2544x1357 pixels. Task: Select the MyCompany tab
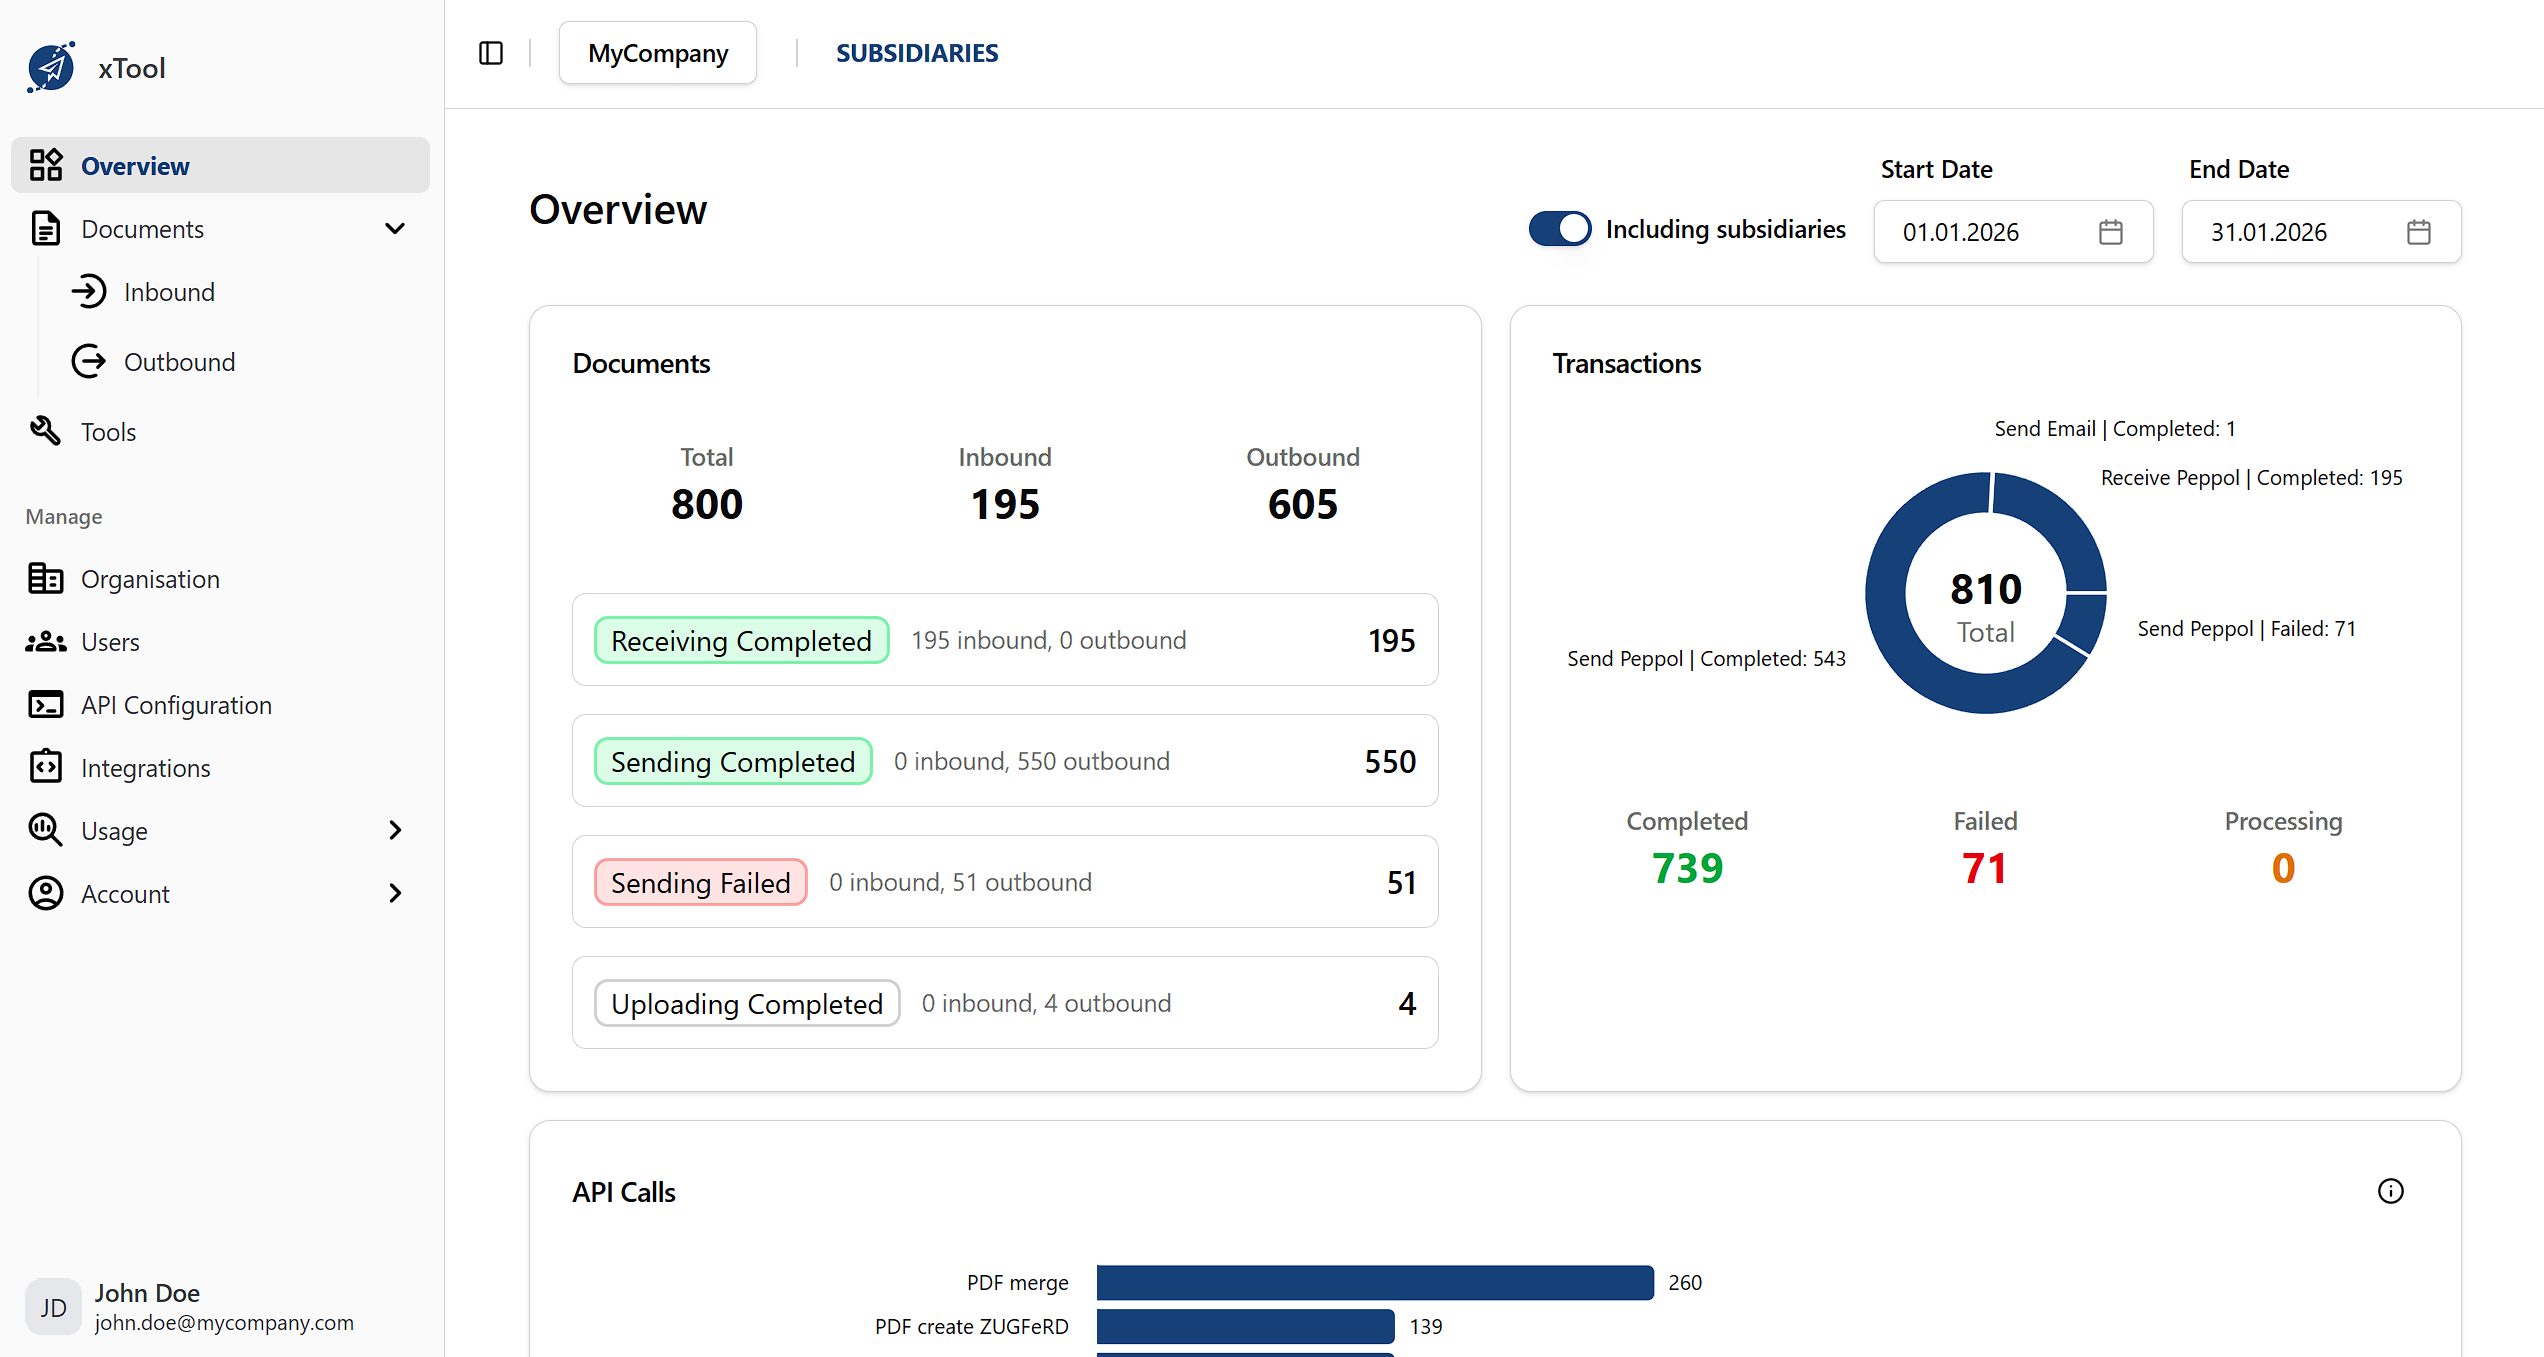click(657, 52)
